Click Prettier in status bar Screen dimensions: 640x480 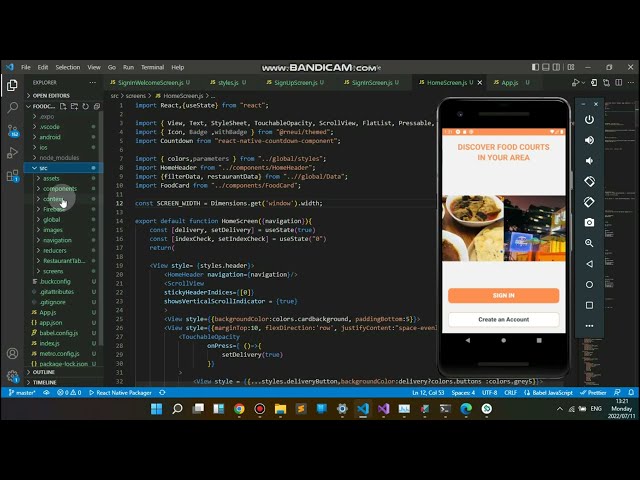(593, 393)
